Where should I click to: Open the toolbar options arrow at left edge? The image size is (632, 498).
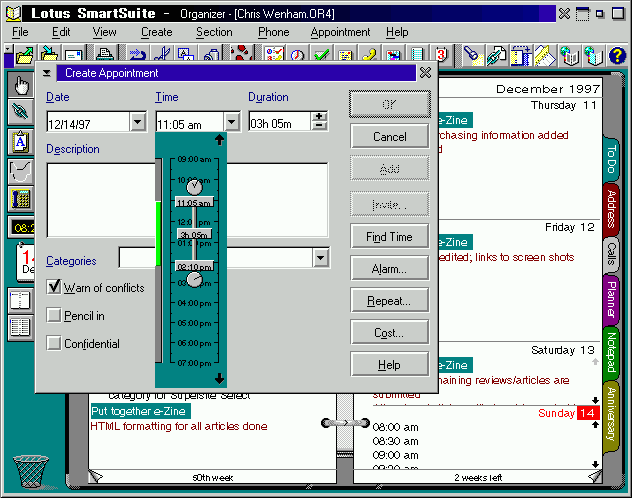(x=8, y=49)
